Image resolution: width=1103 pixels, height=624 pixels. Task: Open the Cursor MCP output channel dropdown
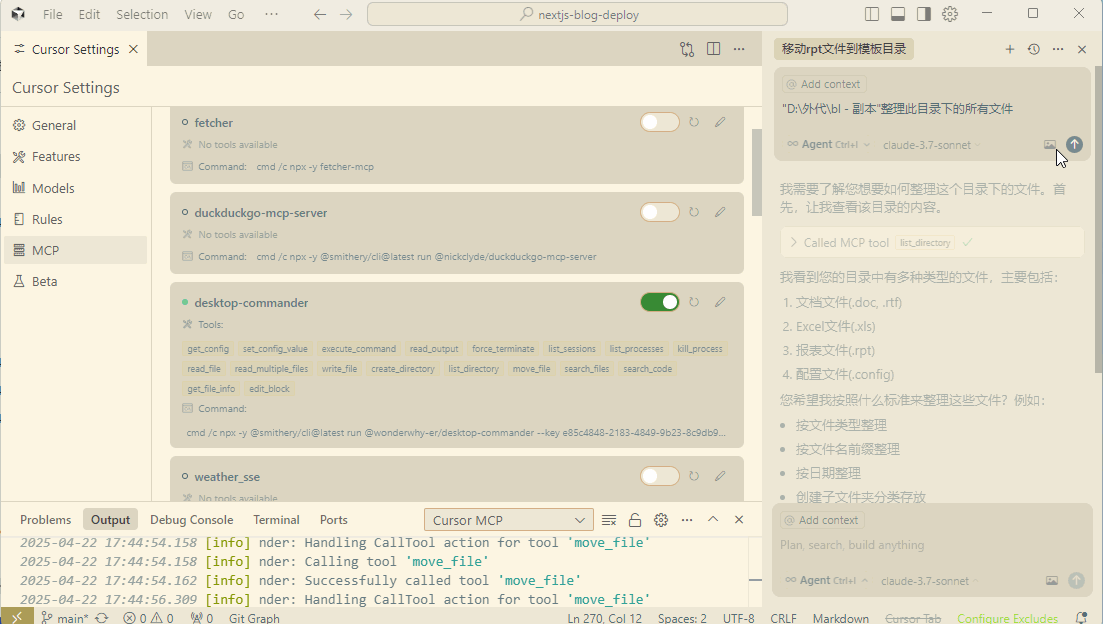coord(509,520)
